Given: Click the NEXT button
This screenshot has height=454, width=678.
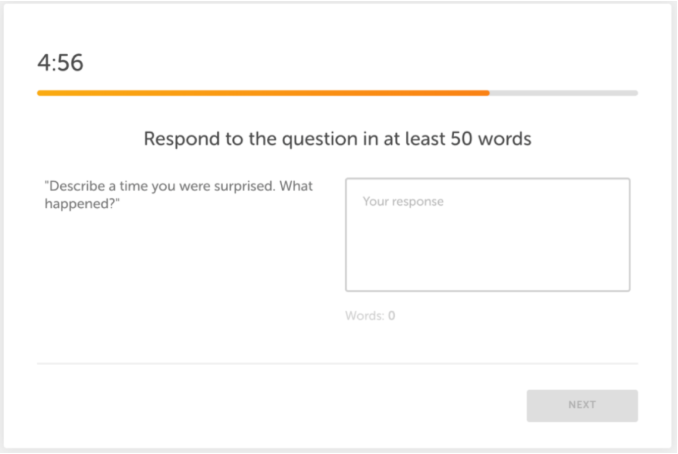Looking at the screenshot, I should point(582,406).
